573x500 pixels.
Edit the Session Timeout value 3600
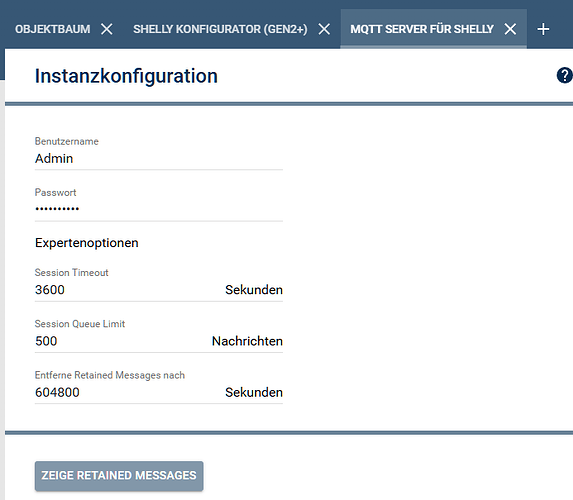128,290
